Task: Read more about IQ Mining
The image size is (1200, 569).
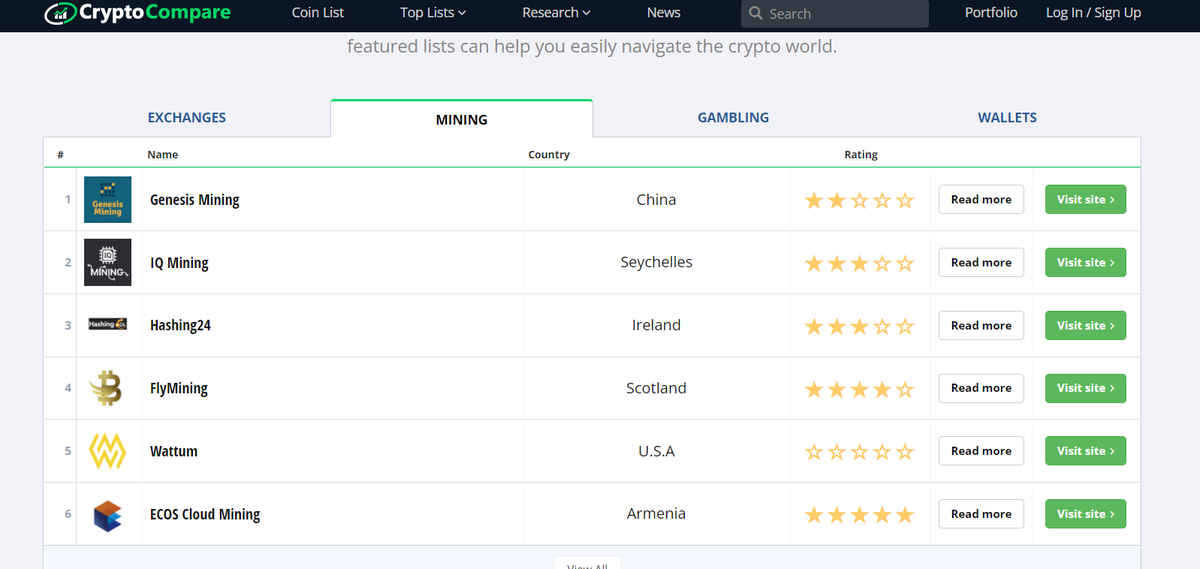Action: click(981, 262)
